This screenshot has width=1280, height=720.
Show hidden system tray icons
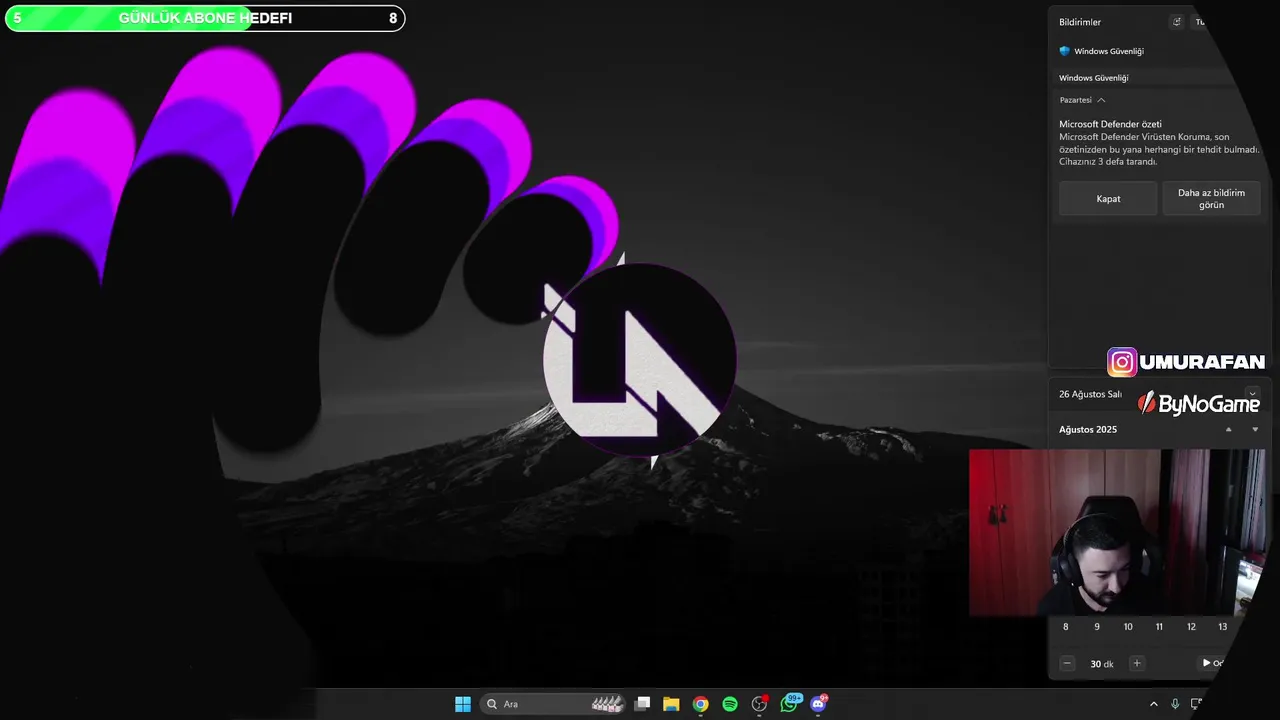(x=1153, y=704)
